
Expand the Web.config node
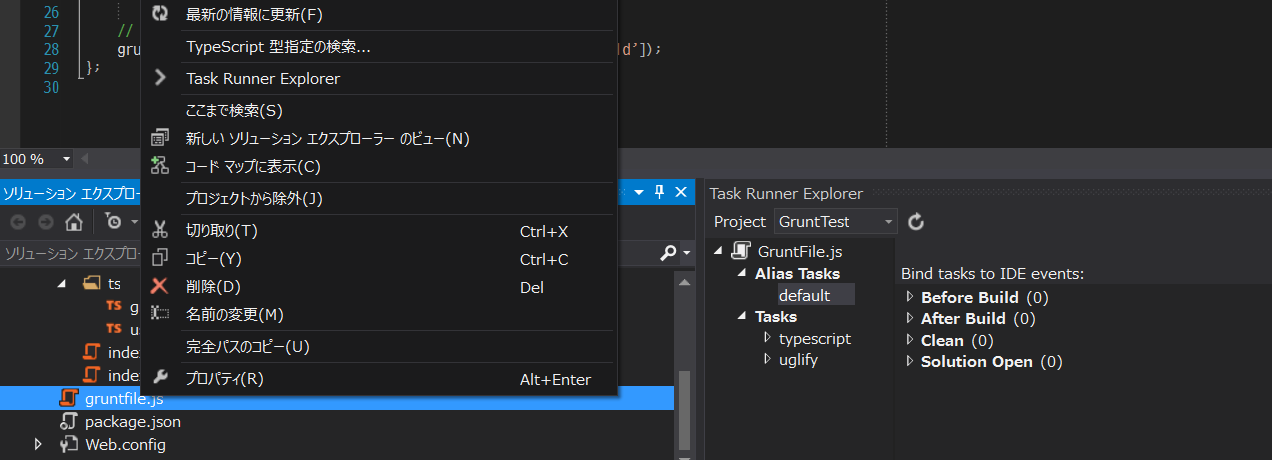39,444
